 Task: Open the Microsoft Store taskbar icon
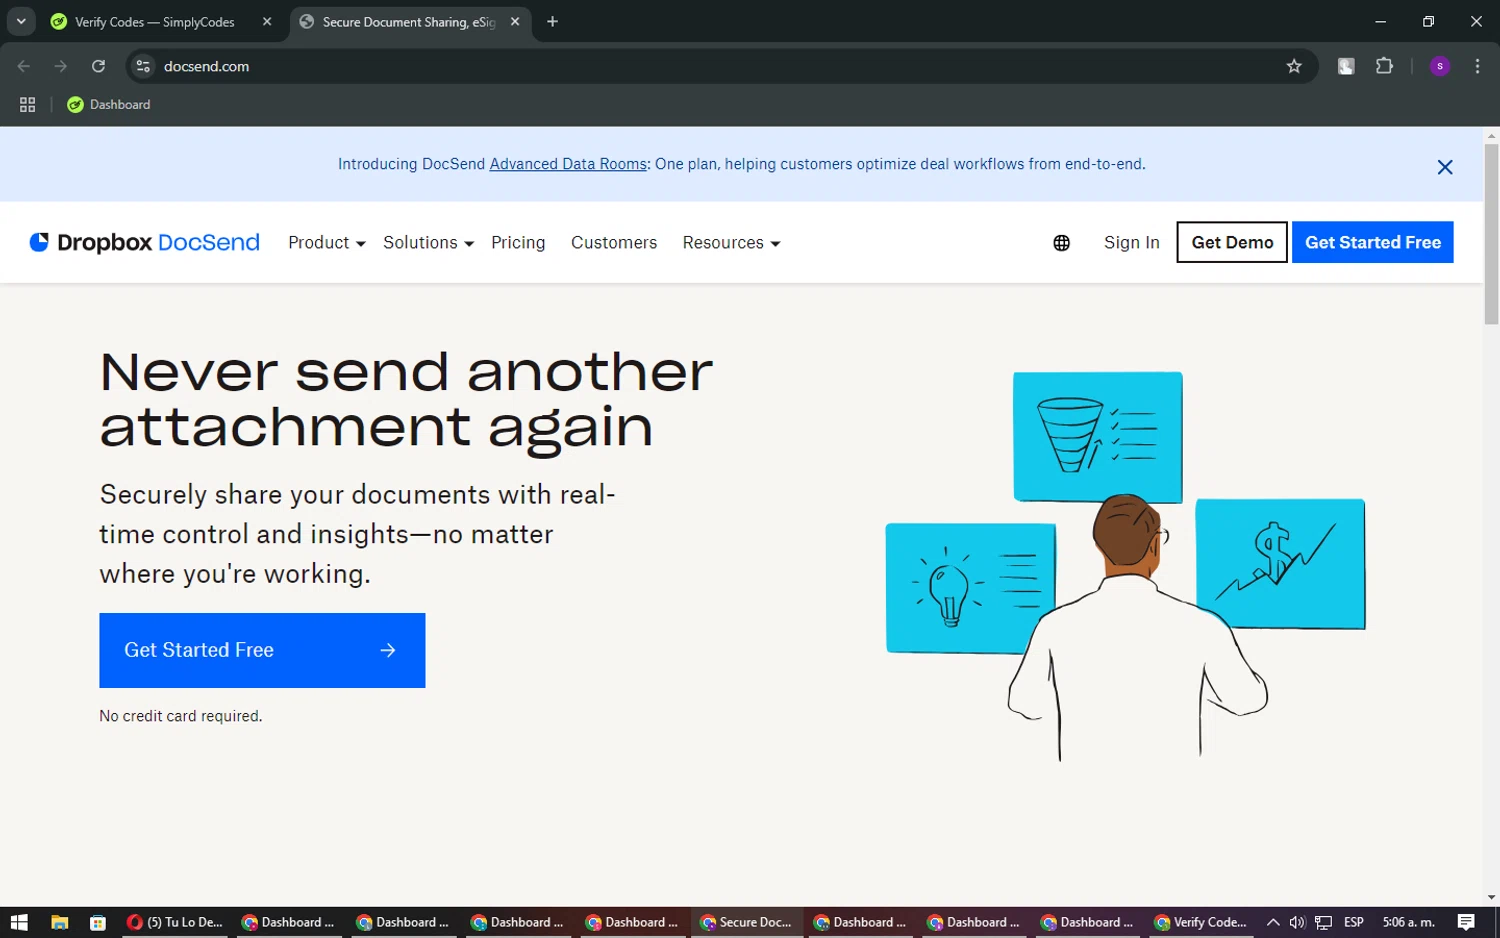click(97, 922)
